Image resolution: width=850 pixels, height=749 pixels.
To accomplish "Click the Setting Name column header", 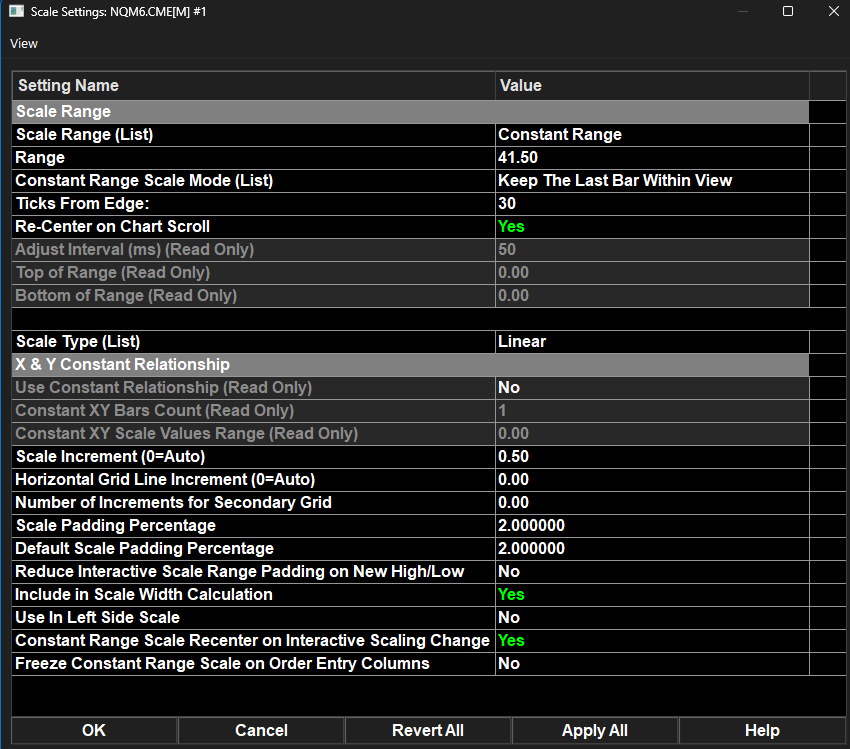I will pyautogui.click(x=254, y=86).
